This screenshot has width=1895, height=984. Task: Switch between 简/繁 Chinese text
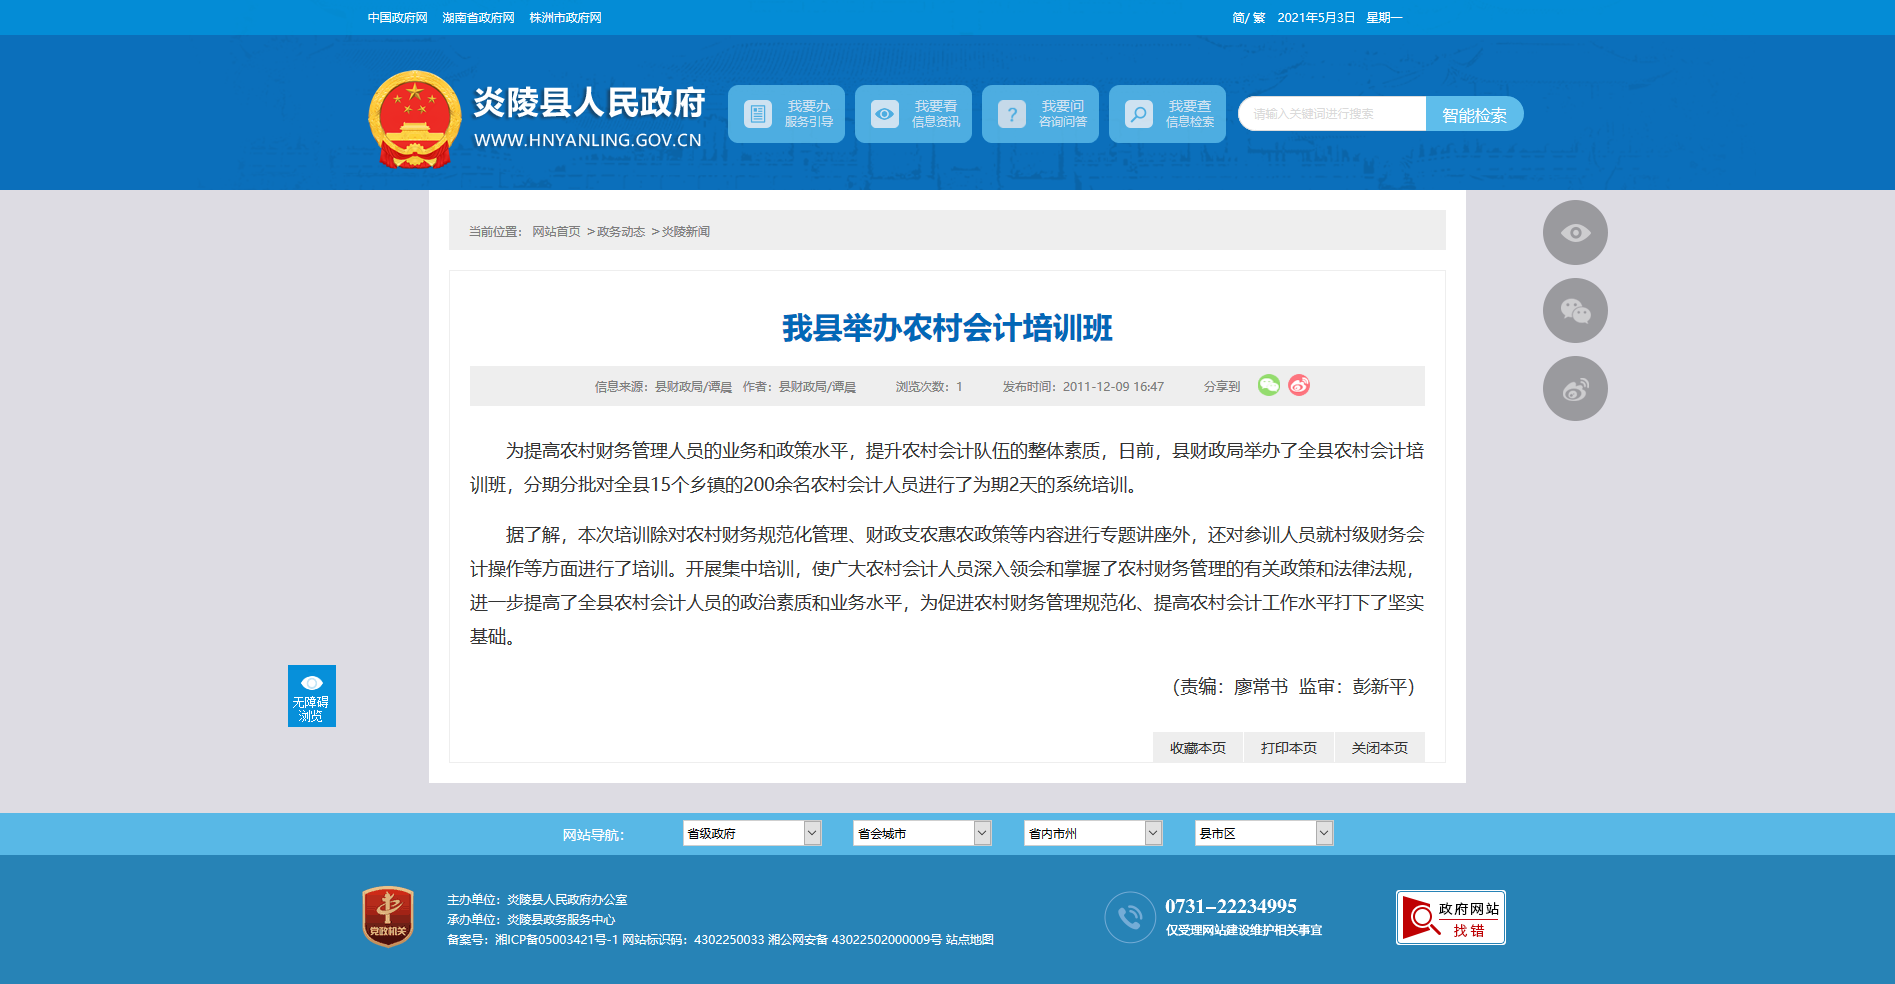click(1248, 18)
